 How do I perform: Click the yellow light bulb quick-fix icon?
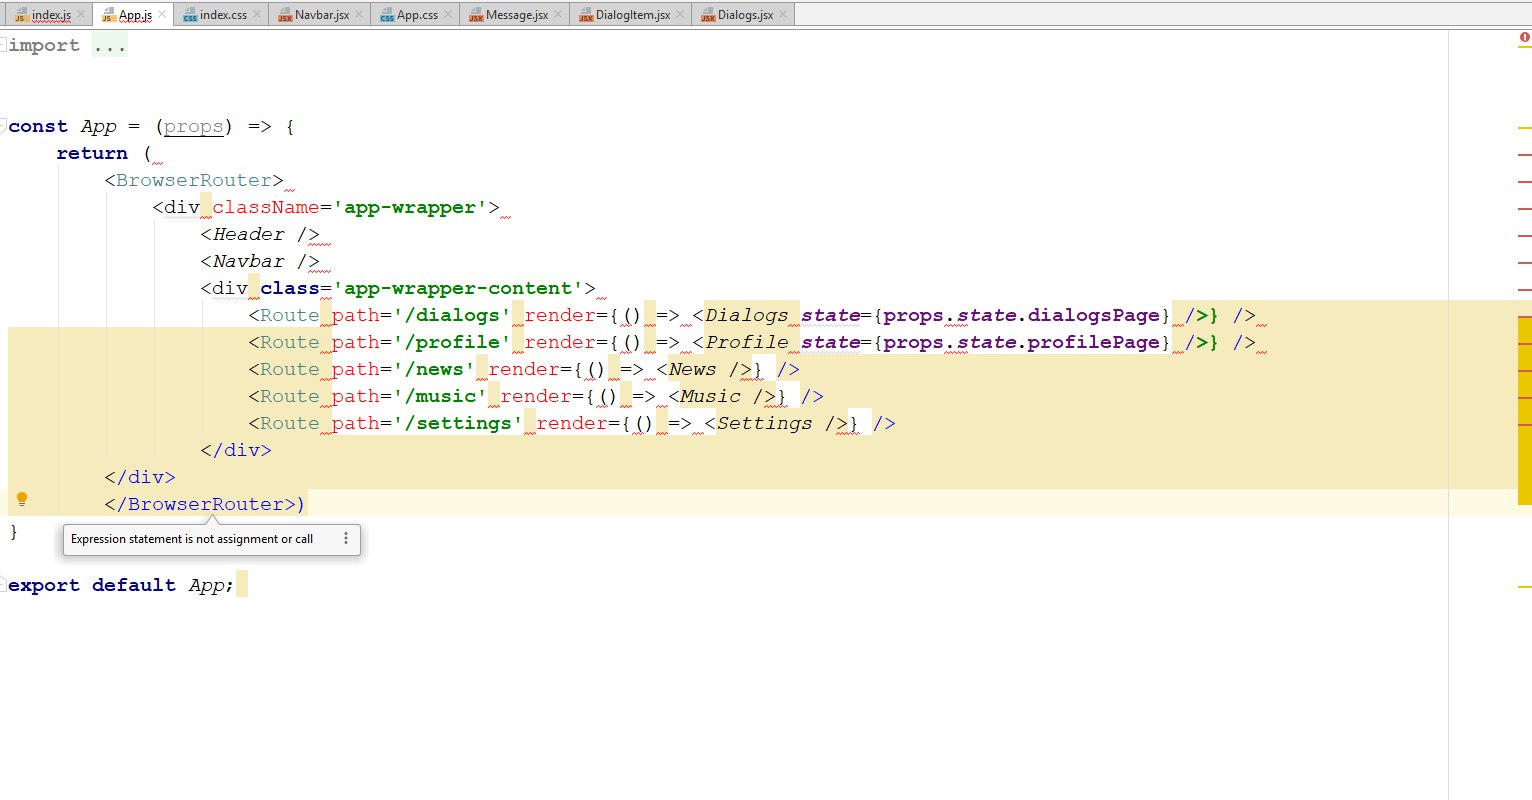click(22, 499)
